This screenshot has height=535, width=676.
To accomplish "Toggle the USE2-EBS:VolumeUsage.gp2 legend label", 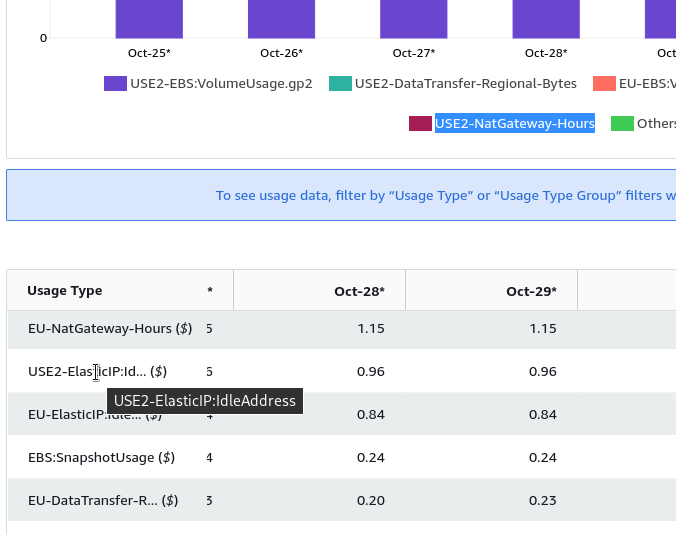I will point(221,84).
